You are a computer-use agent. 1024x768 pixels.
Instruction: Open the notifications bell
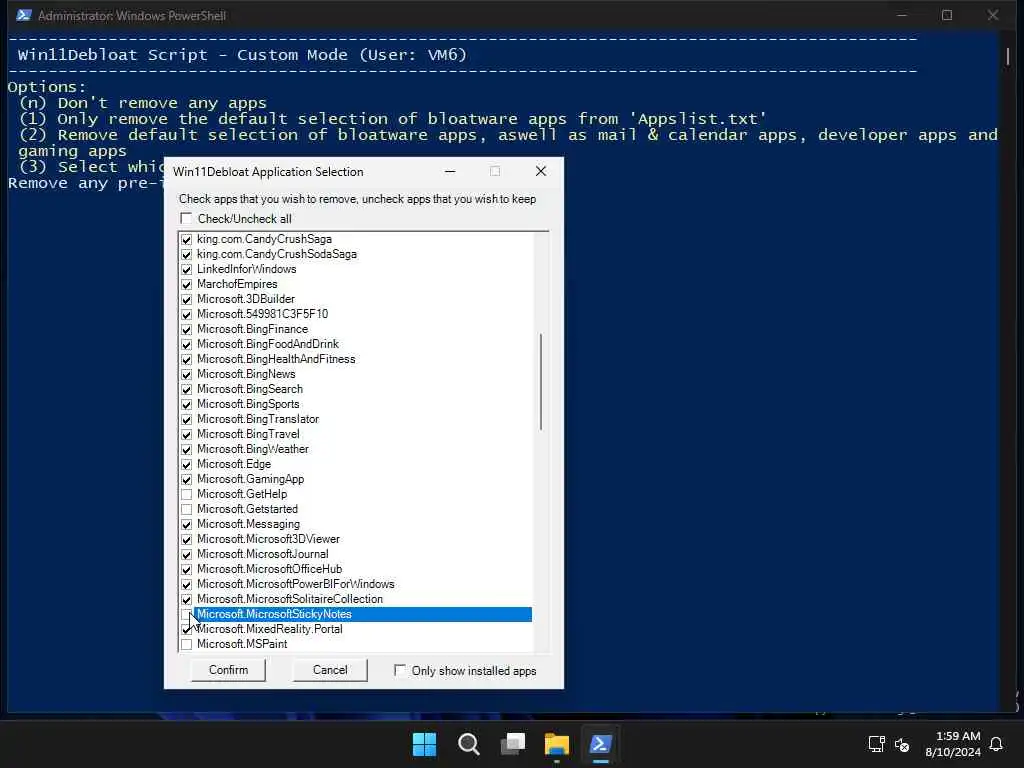coord(996,744)
